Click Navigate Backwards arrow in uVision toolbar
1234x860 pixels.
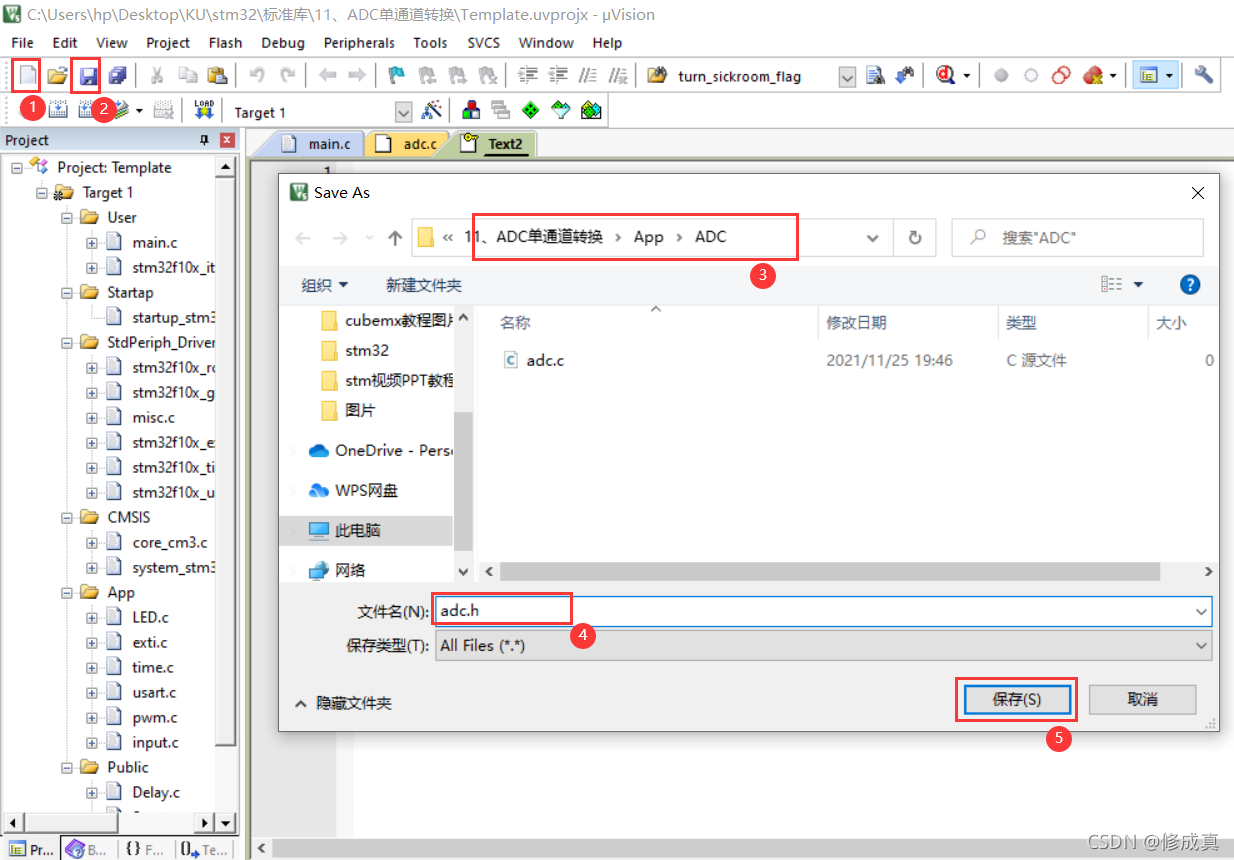[x=327, y=75]
